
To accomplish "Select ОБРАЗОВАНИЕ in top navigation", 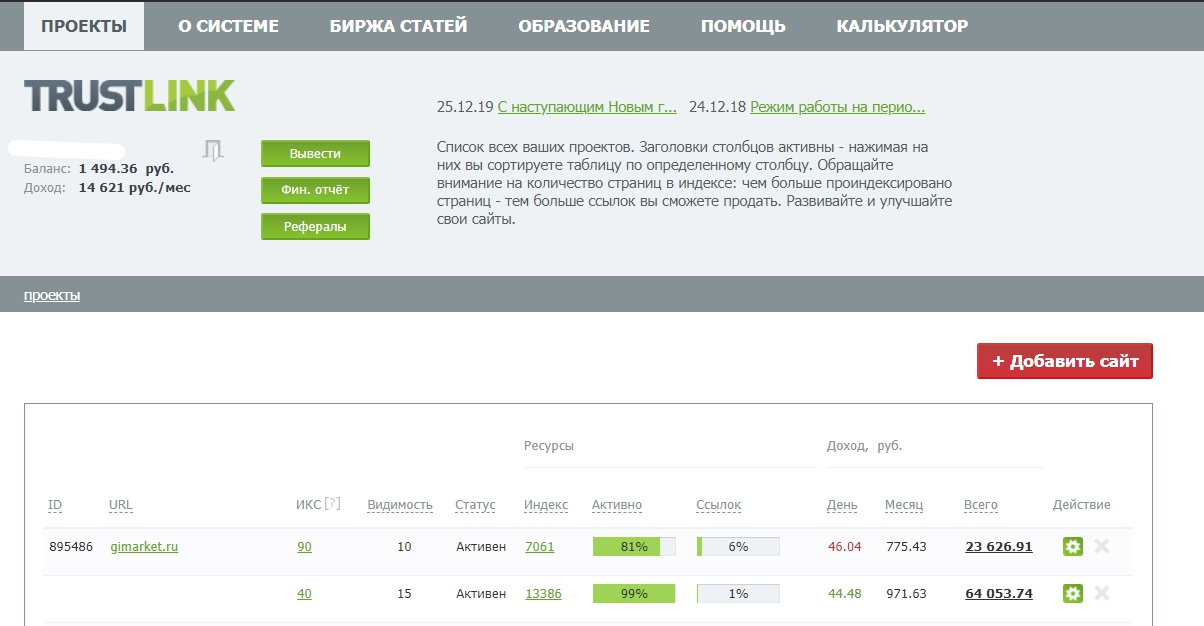I will (x=584, y=26).
